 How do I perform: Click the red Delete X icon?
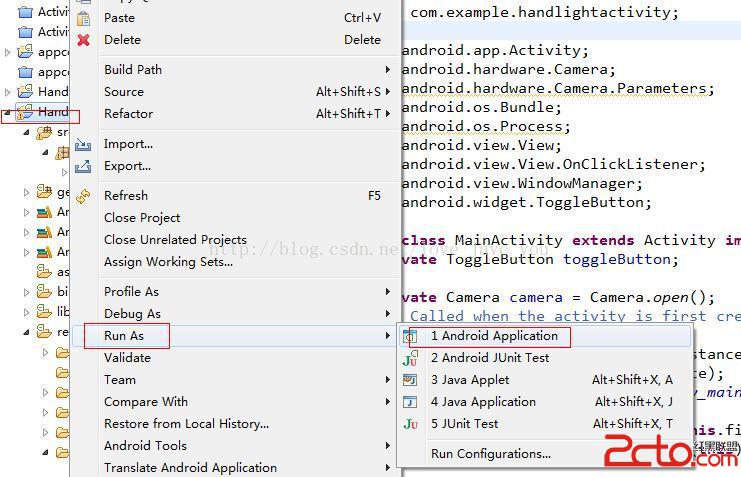[x=83, y=40]
